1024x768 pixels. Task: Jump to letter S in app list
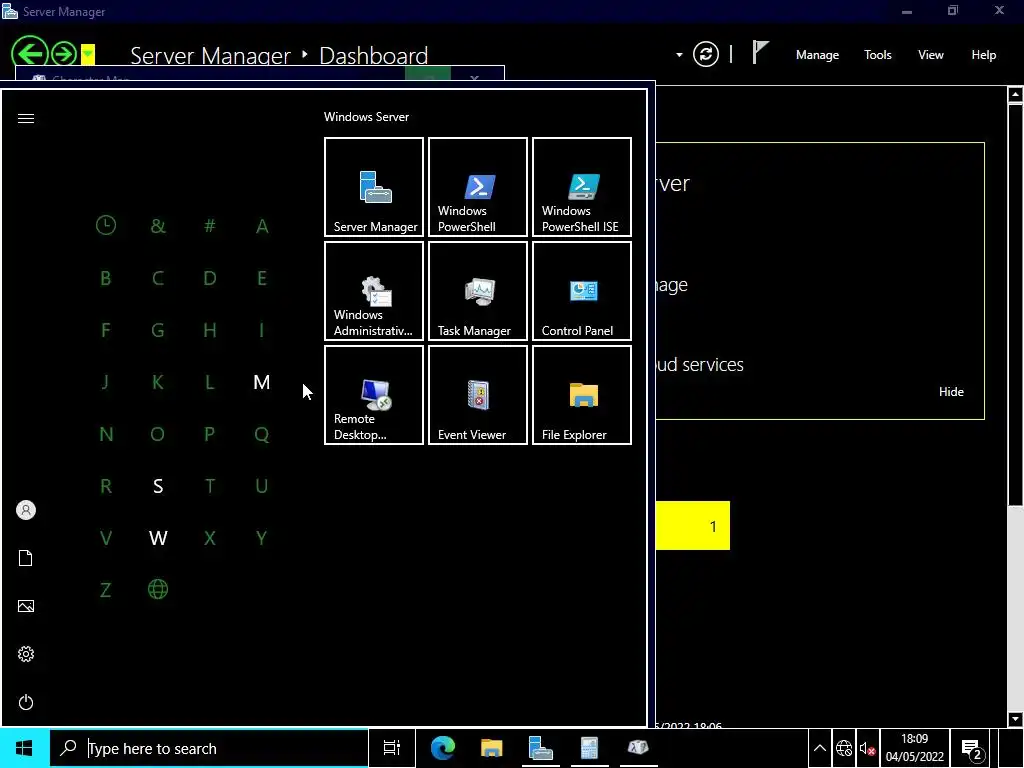[x=157, y=486]
